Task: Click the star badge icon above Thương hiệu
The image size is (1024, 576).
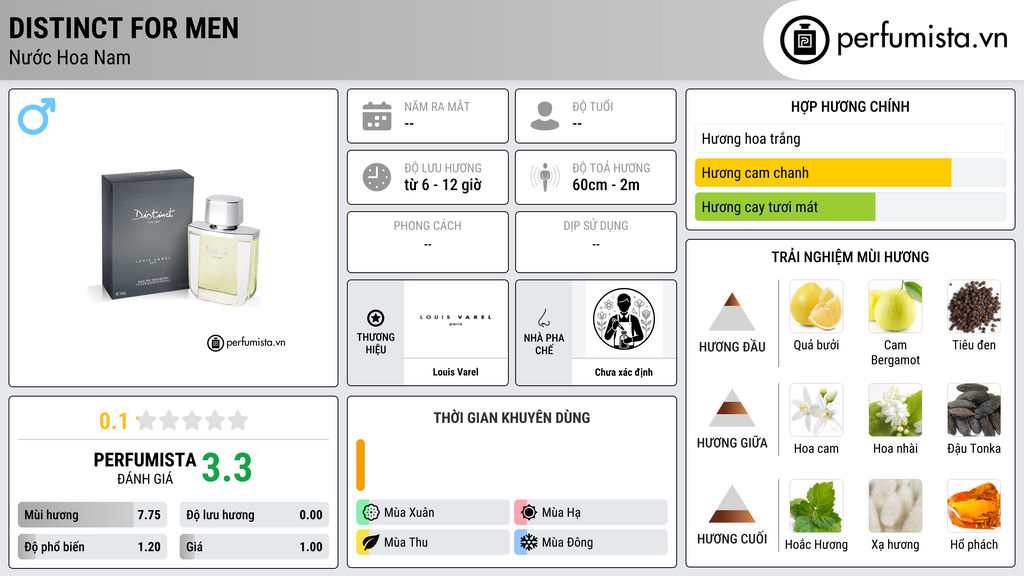Action: pyautogui.click(x=376, y=318)
